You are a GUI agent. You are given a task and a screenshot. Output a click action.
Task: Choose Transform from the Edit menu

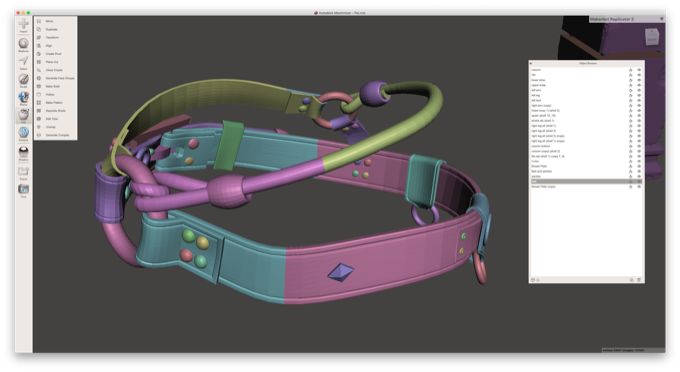pos(52,37)
